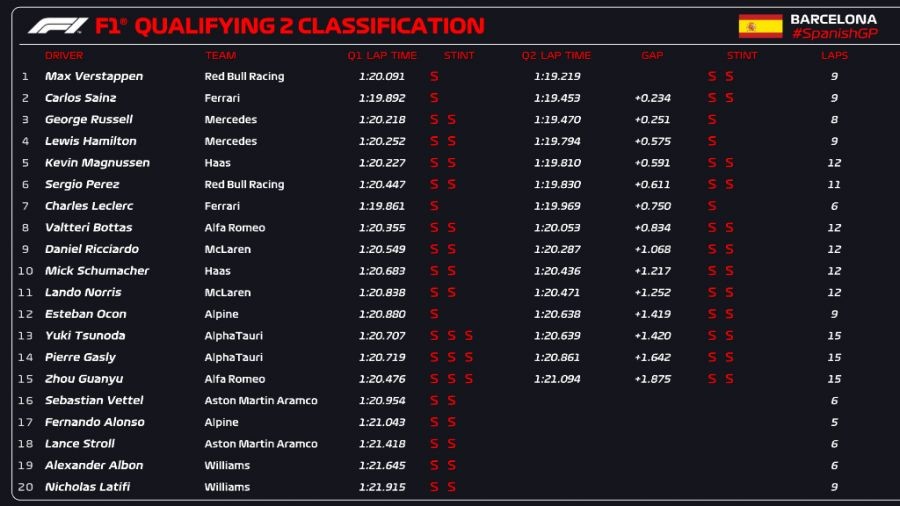This screenshot has height=506, width=900.
Task: Click Nicholas Latifi's Q1 lap time 1:21.915
Action: [382, 487]
